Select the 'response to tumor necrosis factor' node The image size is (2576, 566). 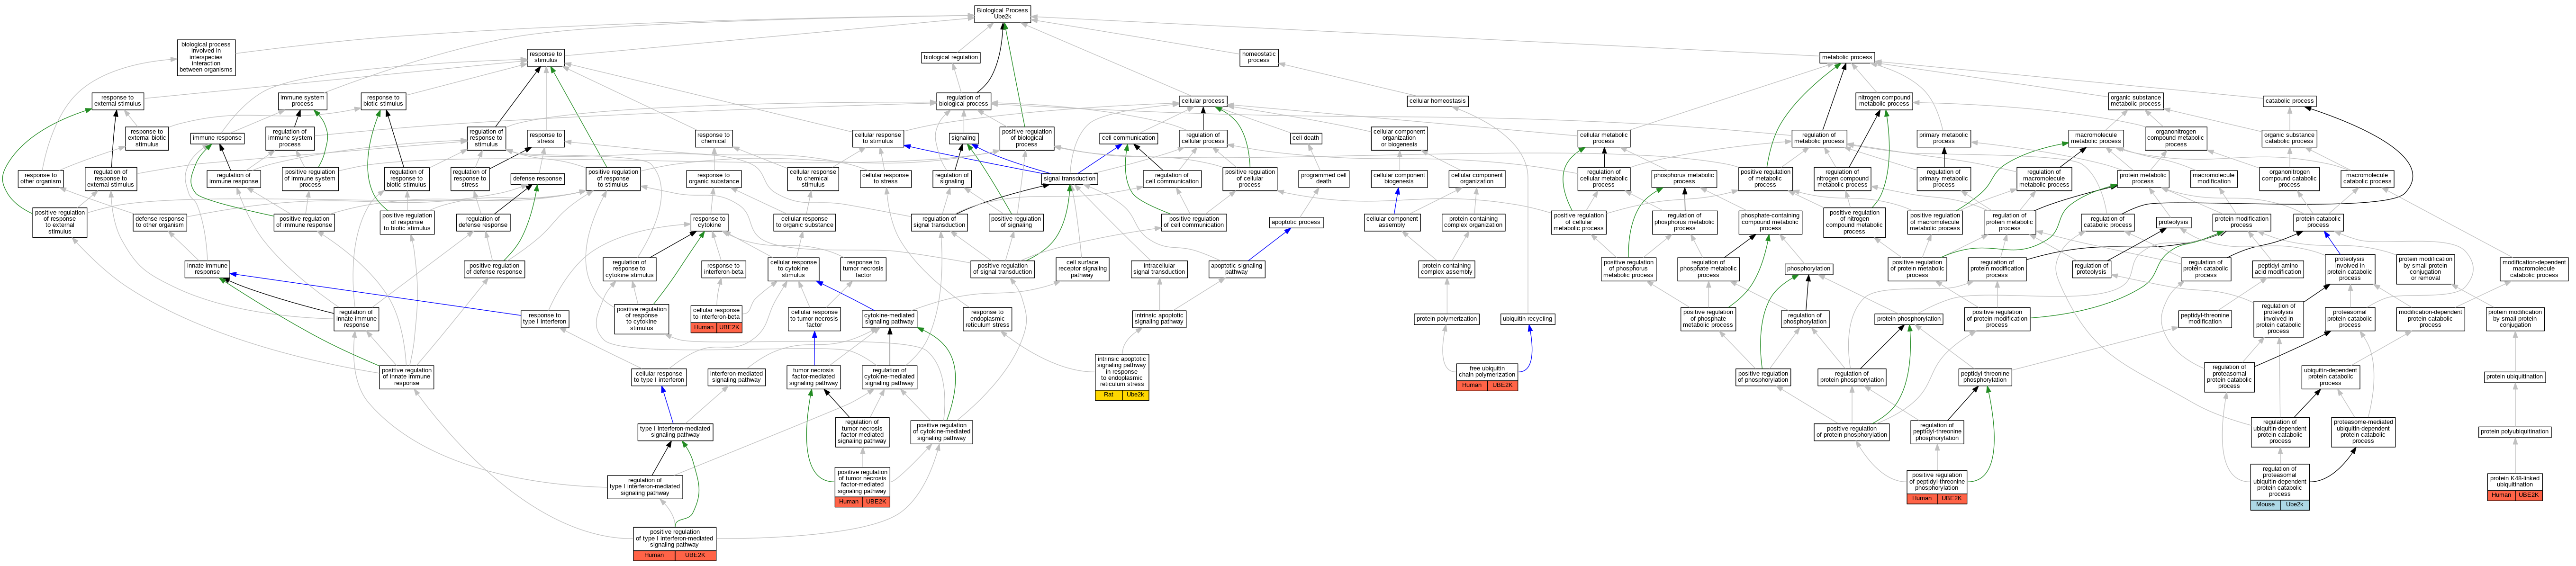(863, 269)
